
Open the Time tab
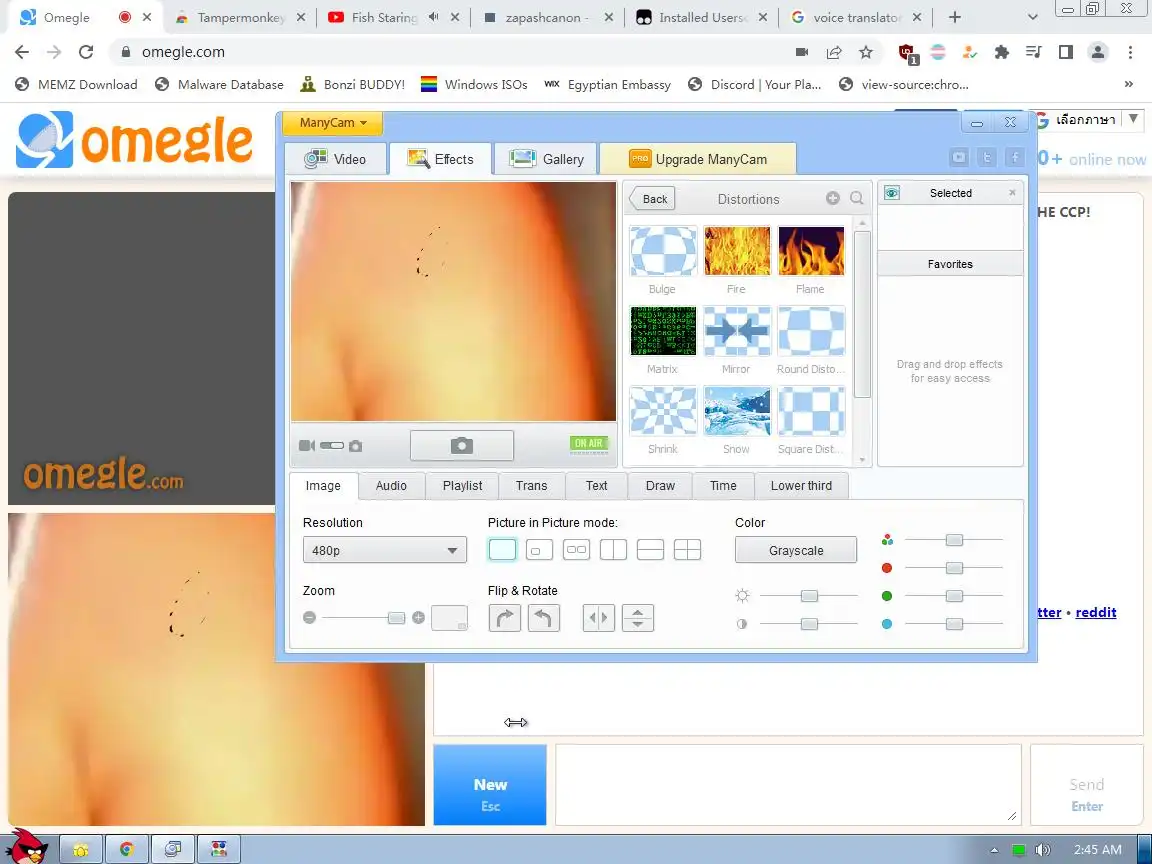point(723,486)
